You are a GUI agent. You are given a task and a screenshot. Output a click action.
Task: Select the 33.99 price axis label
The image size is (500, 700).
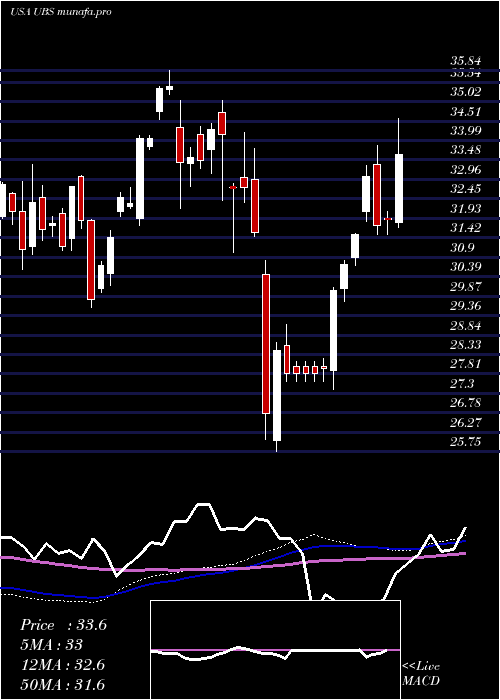point(466,131)
